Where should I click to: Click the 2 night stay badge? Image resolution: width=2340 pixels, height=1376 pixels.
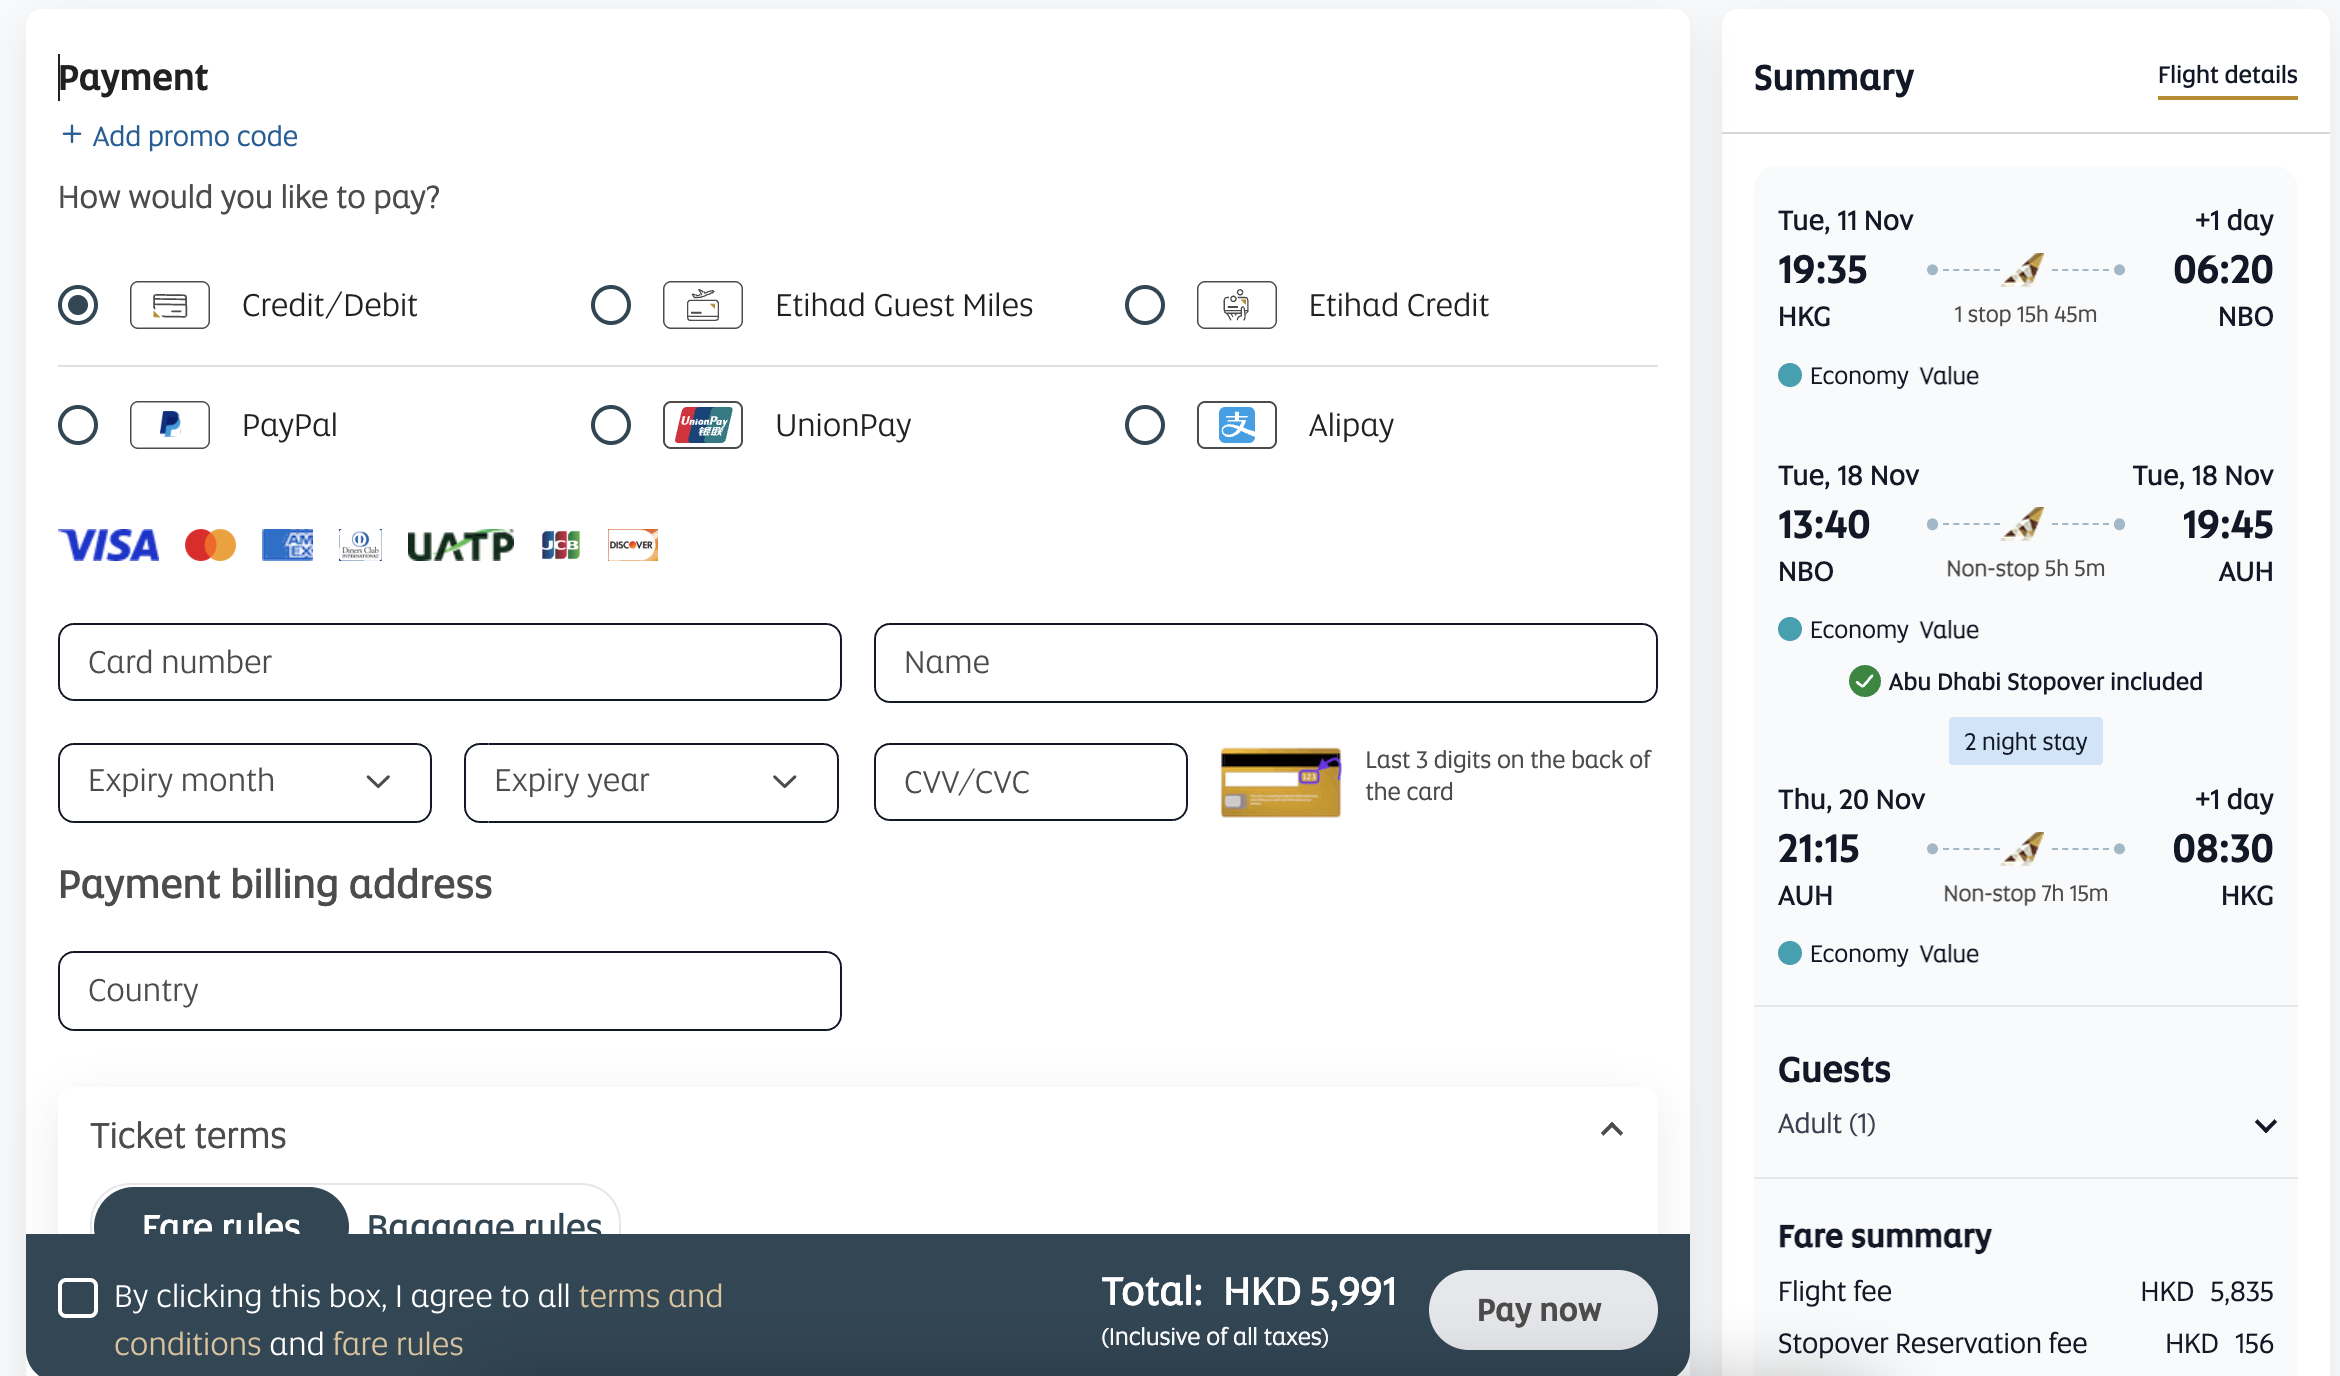[x=2025, y=741]
